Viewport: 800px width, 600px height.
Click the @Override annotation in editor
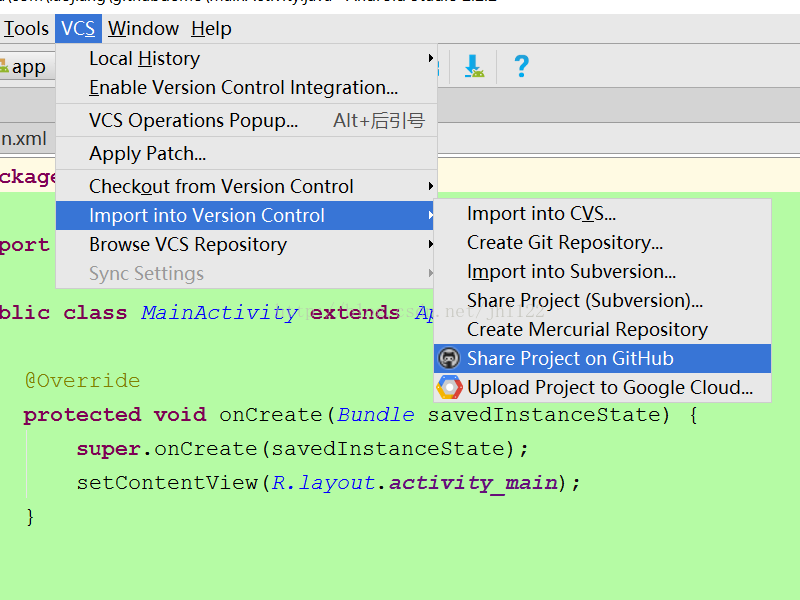point(83,381)
